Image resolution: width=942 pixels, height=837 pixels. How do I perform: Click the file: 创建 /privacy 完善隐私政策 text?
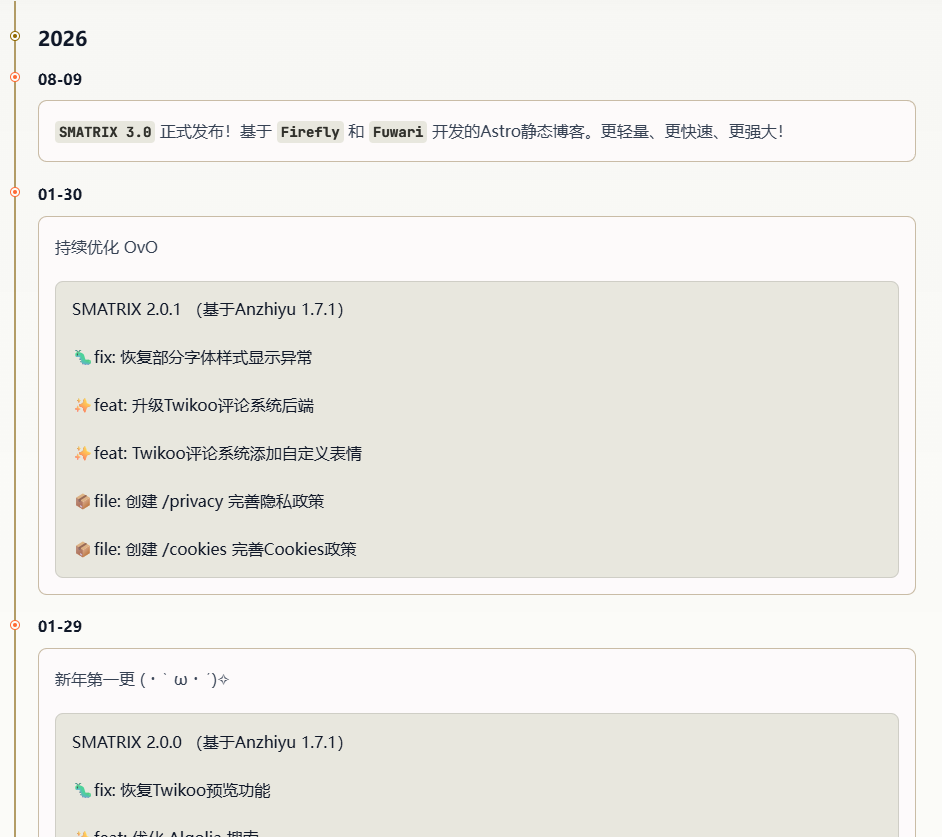coord(209,501)
